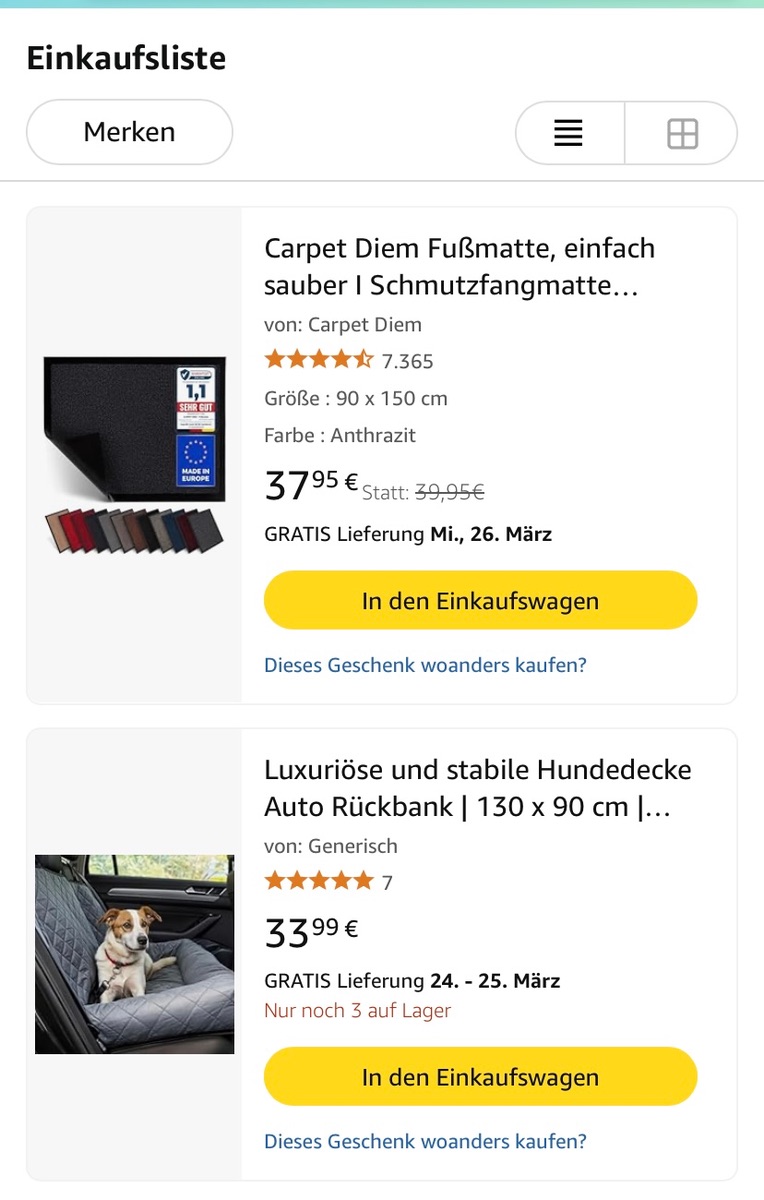This screenshot has width=764, height=1200.
Task: View five-star rating of the Hundedecke
Action: coord(318,881)
